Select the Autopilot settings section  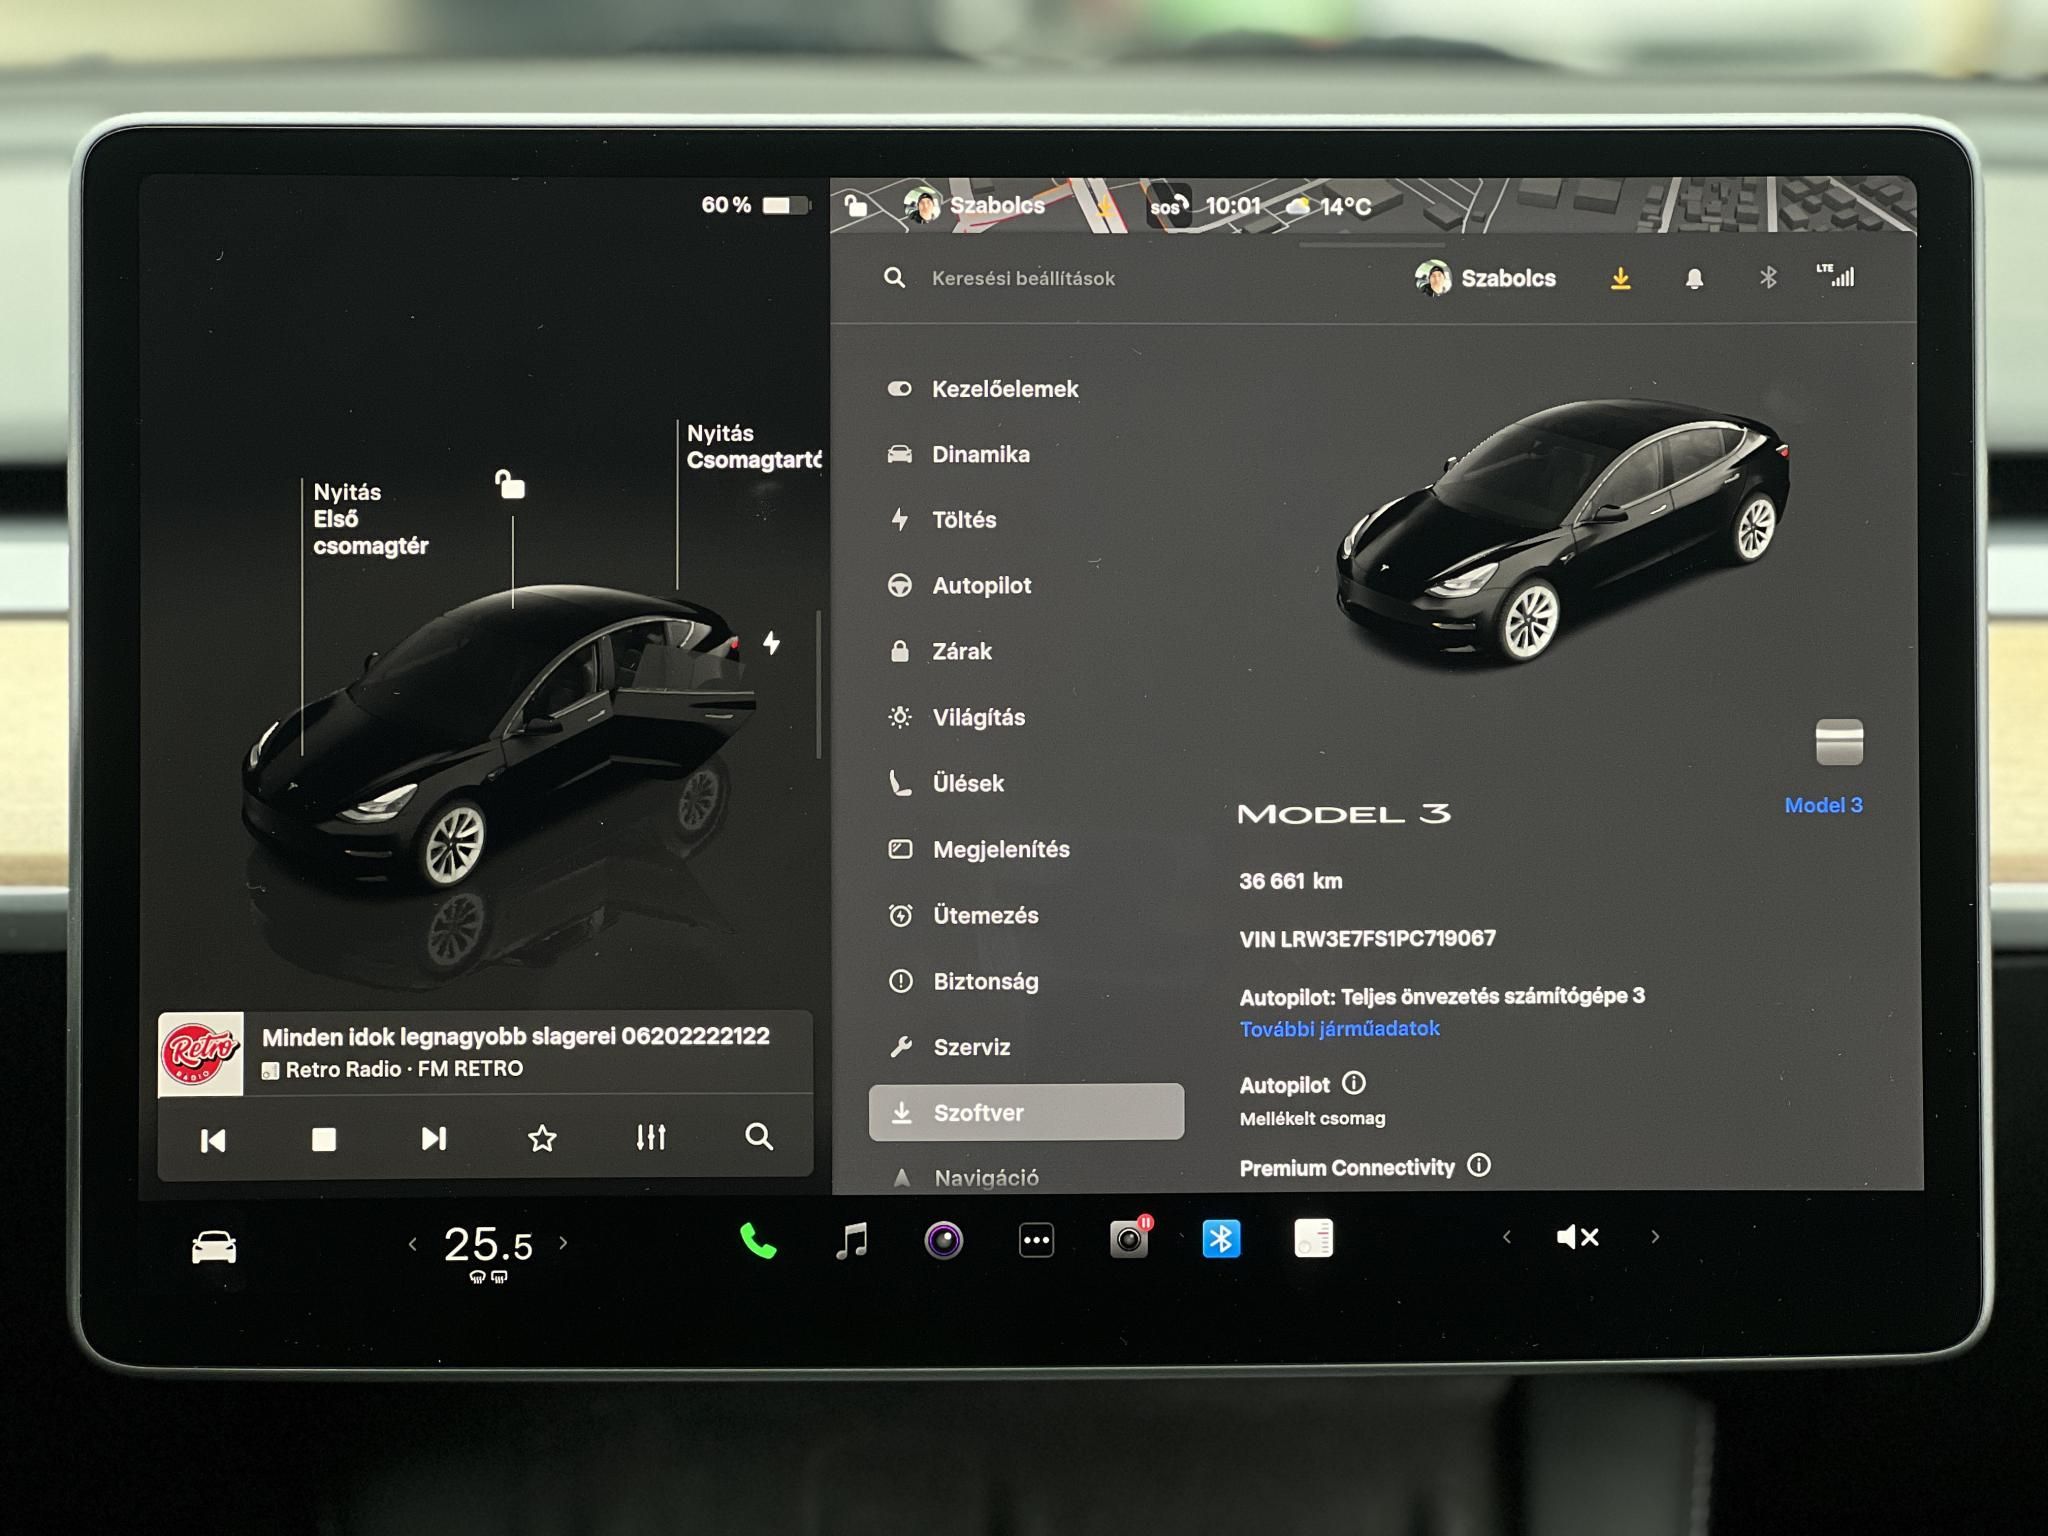(x=982, y=585)
